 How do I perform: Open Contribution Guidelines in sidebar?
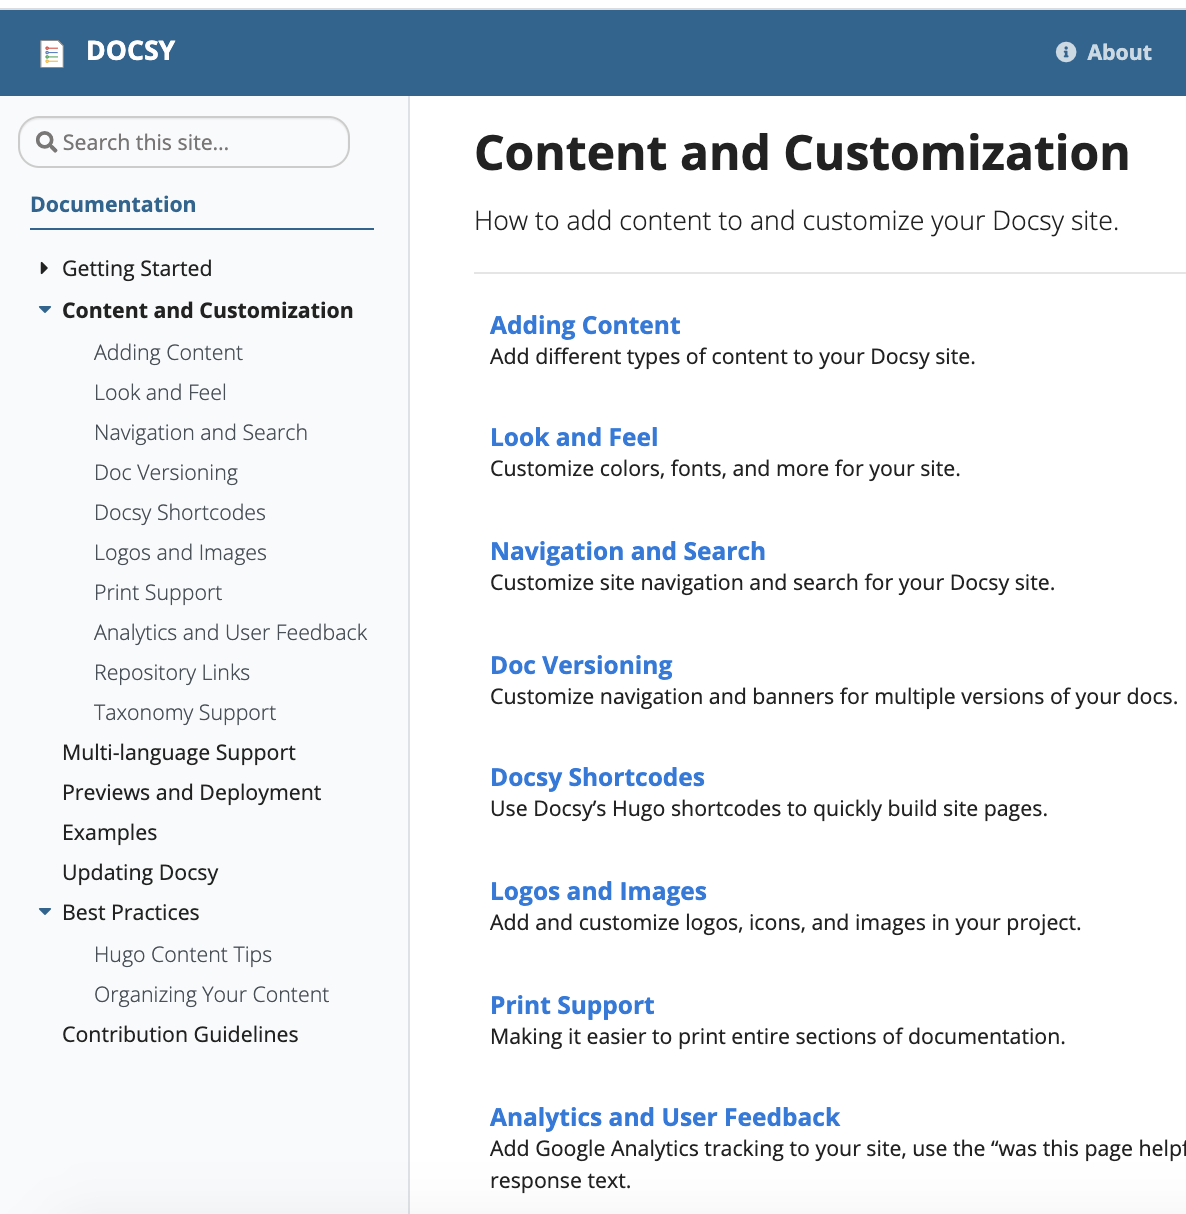tap(180, 1034)
